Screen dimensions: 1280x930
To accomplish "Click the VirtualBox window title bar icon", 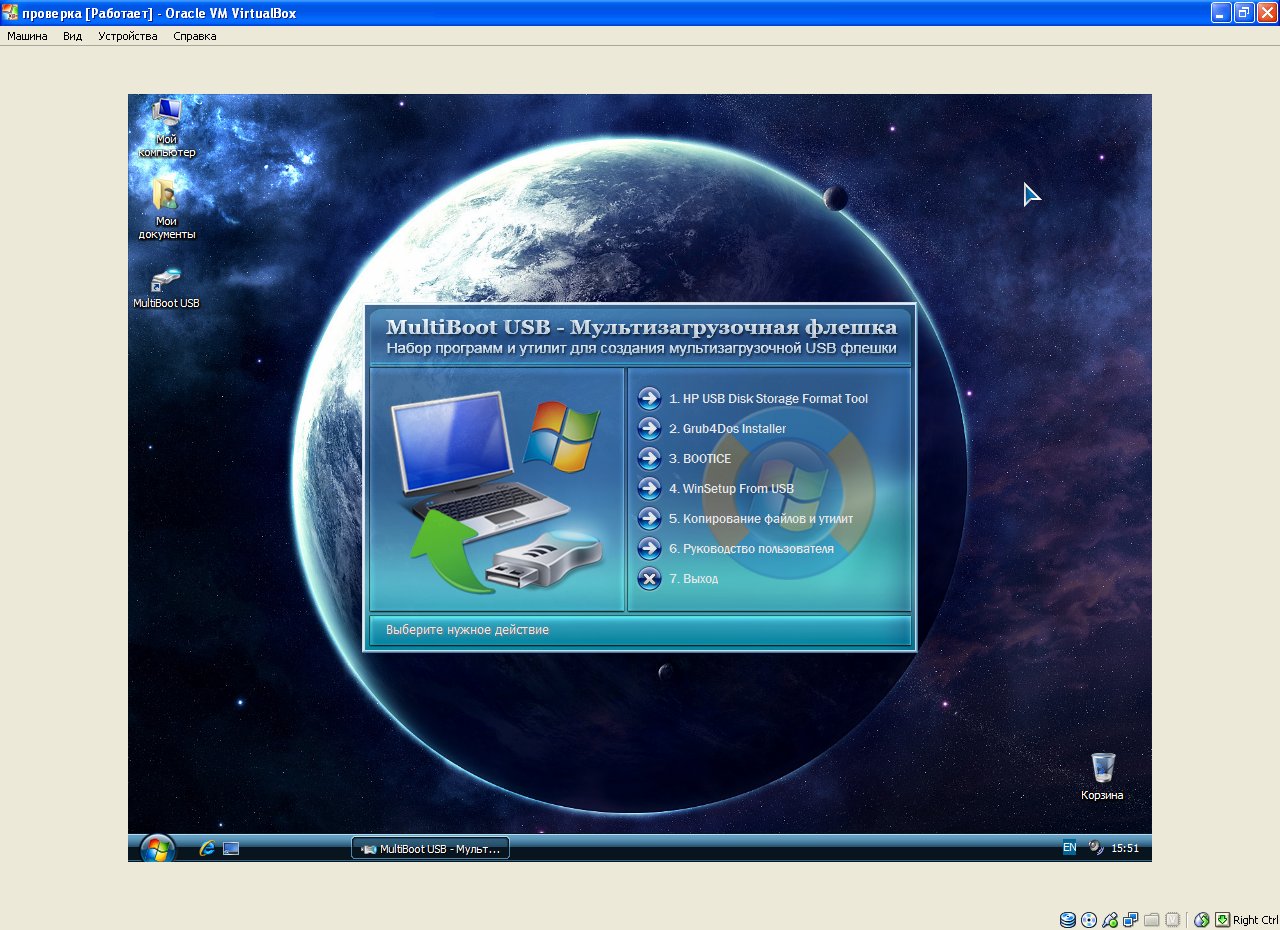I will point(10,13).
